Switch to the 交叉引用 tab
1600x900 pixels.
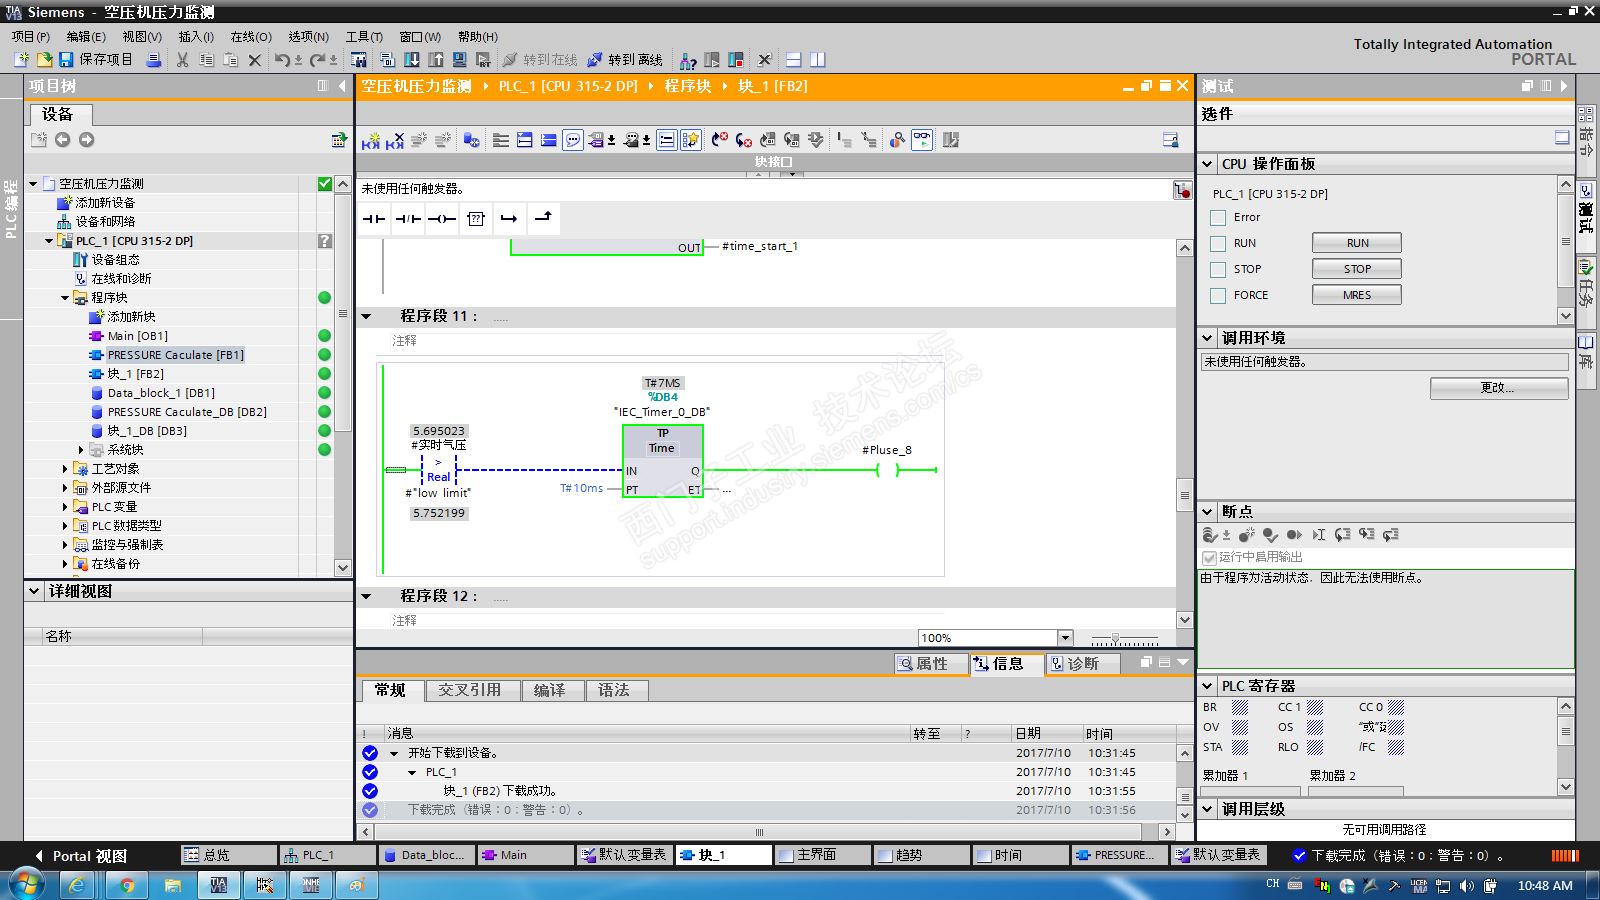(470, 691)
